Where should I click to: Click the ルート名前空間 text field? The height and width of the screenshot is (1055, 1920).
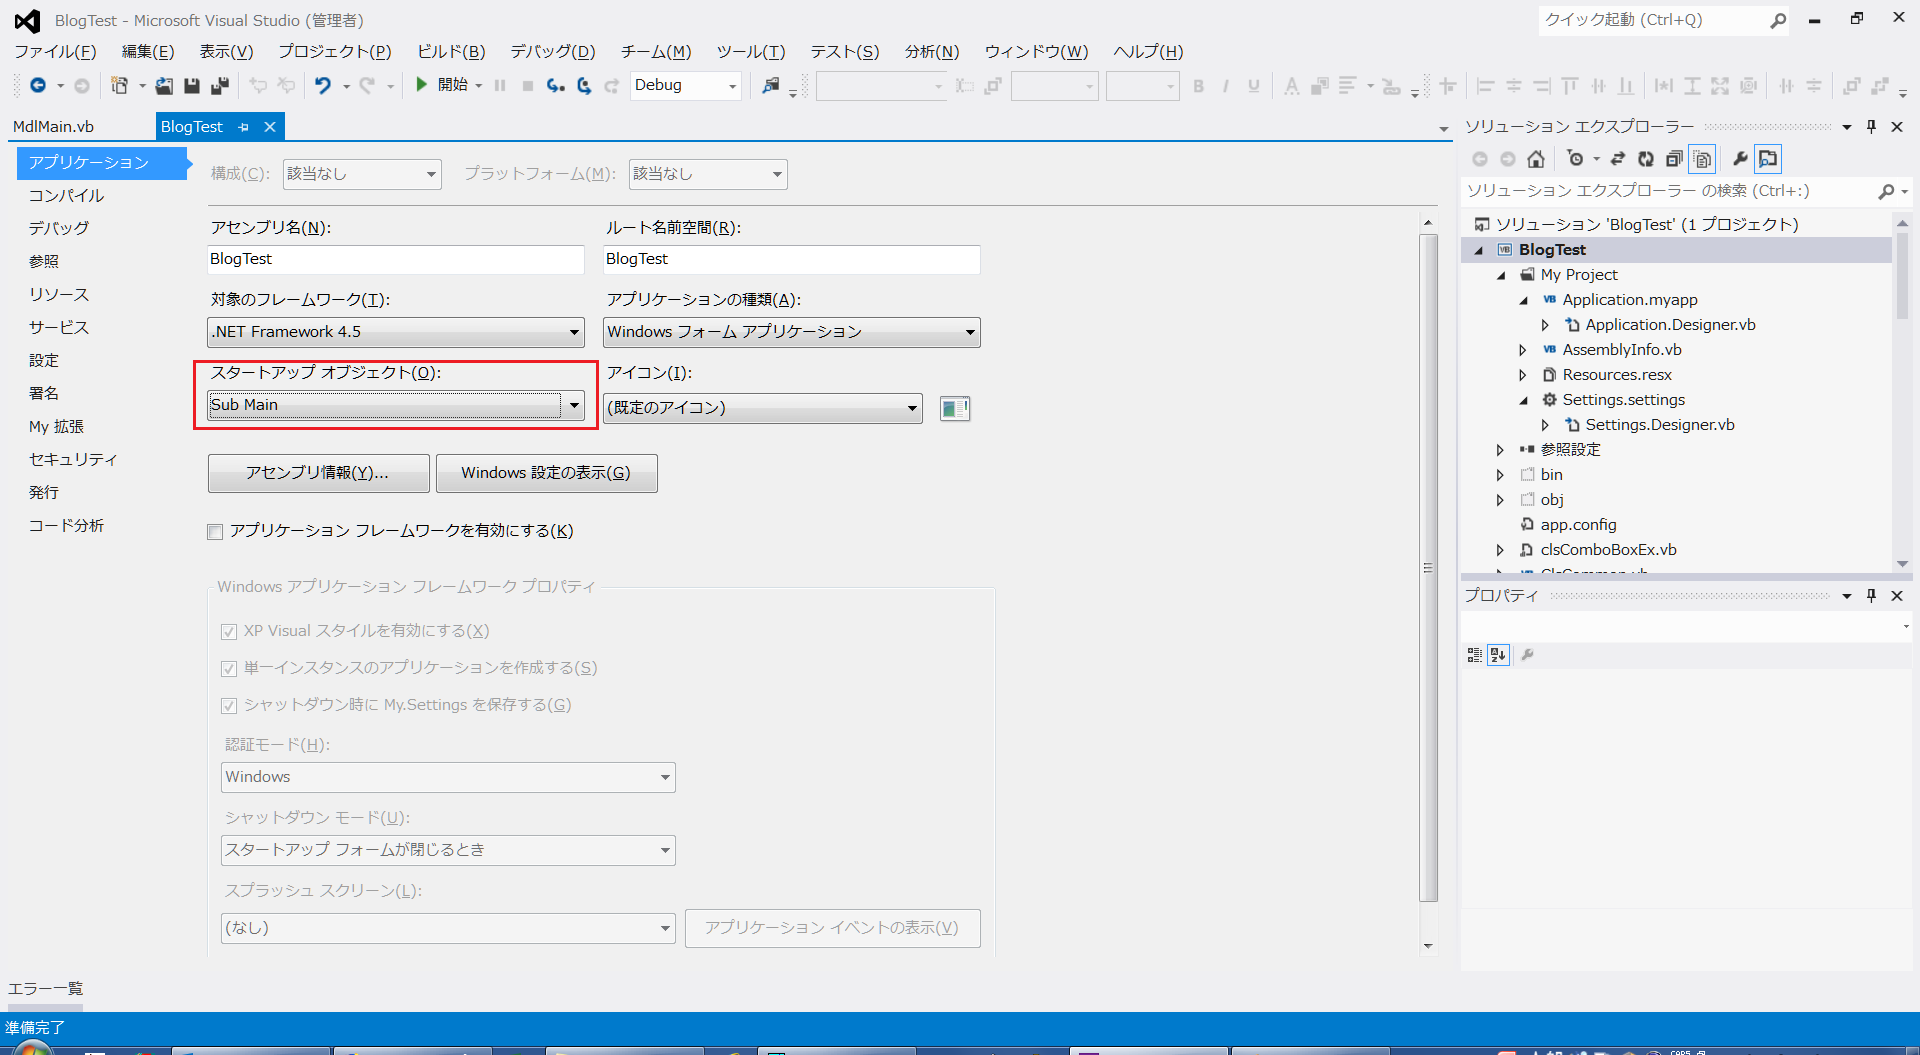(x=792, y=260)
